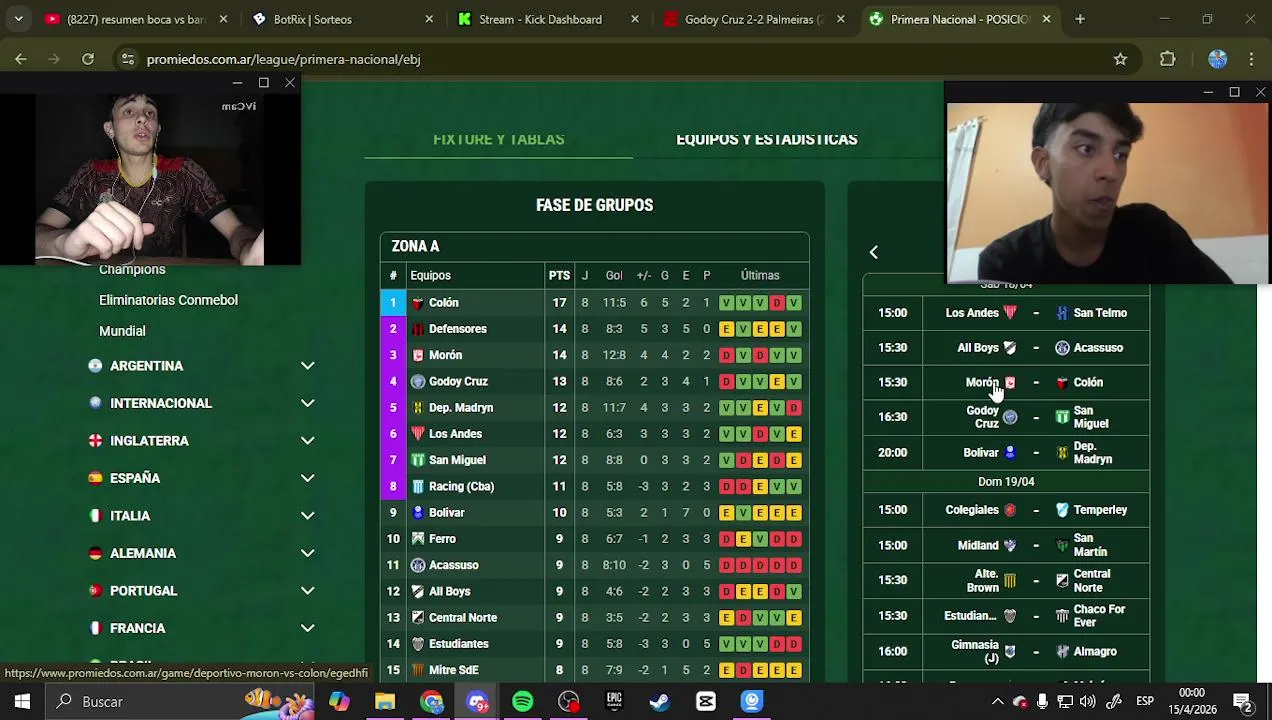The height and width of the screenshot is (720, 1272).
Task: Open the tab search dropdown arrow
Action: click(x=18, y=19)
